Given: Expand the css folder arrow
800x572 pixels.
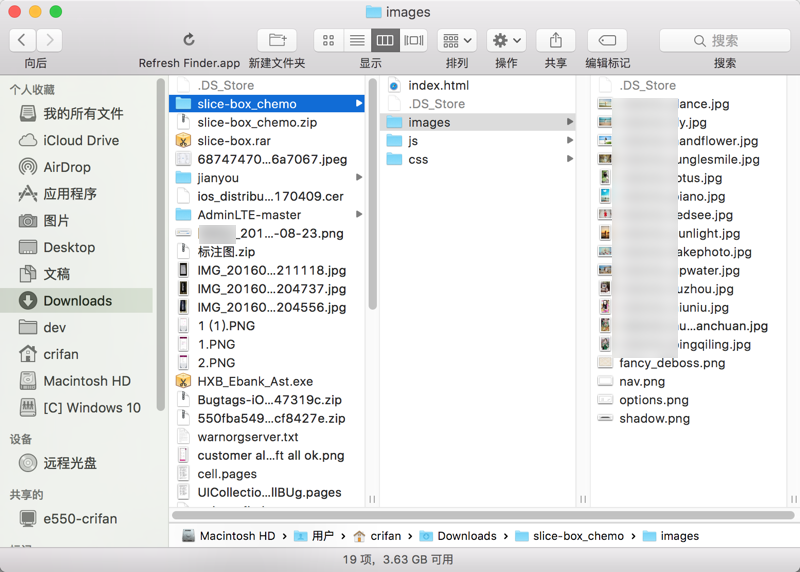Looking at the screenshot, I should tap(569, 159).
